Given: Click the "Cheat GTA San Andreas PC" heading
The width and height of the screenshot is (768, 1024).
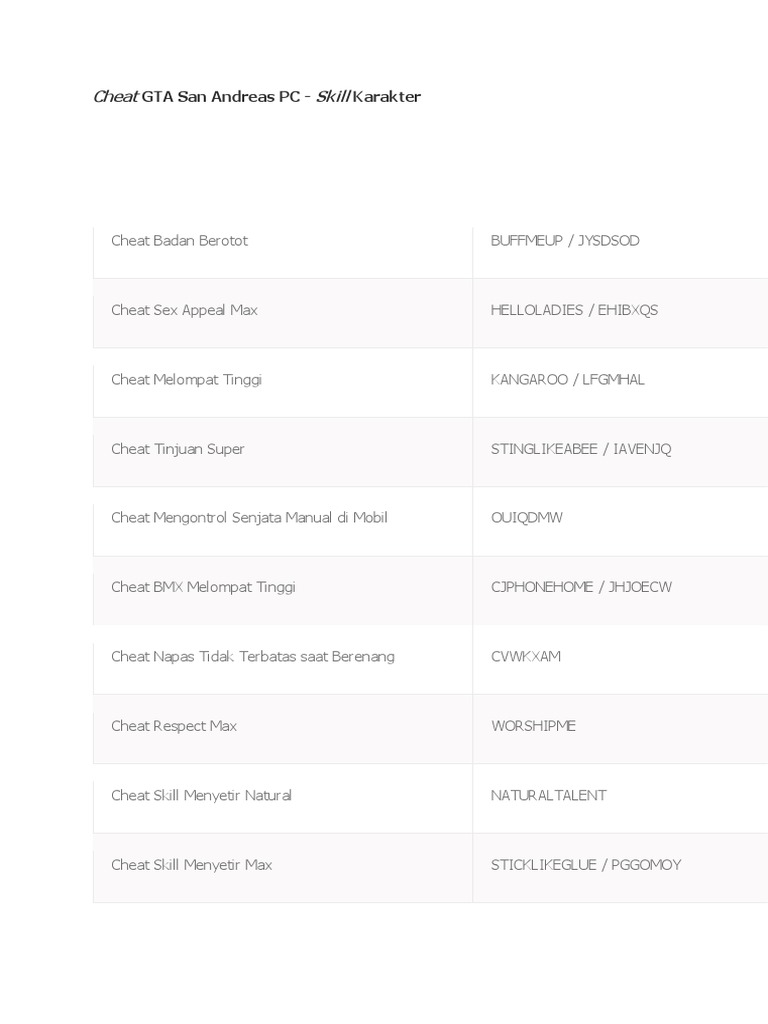Looking at the screenshot, I should pyautogui.click(x=256, y=97).
